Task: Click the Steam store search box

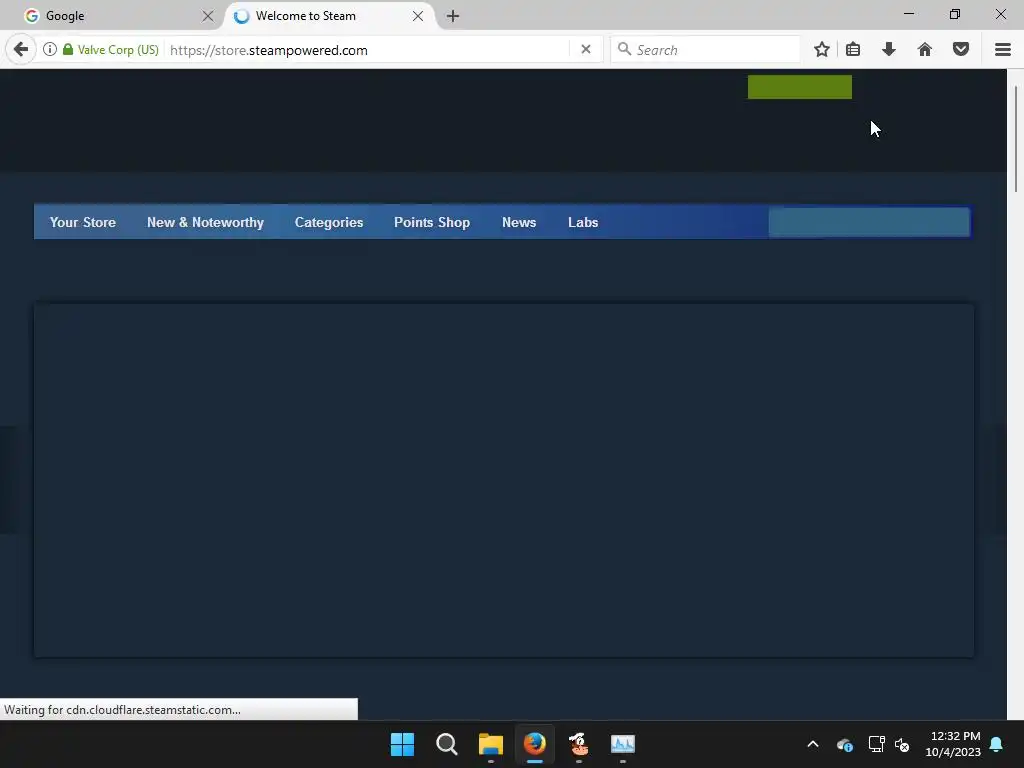Action: (869, 223)
